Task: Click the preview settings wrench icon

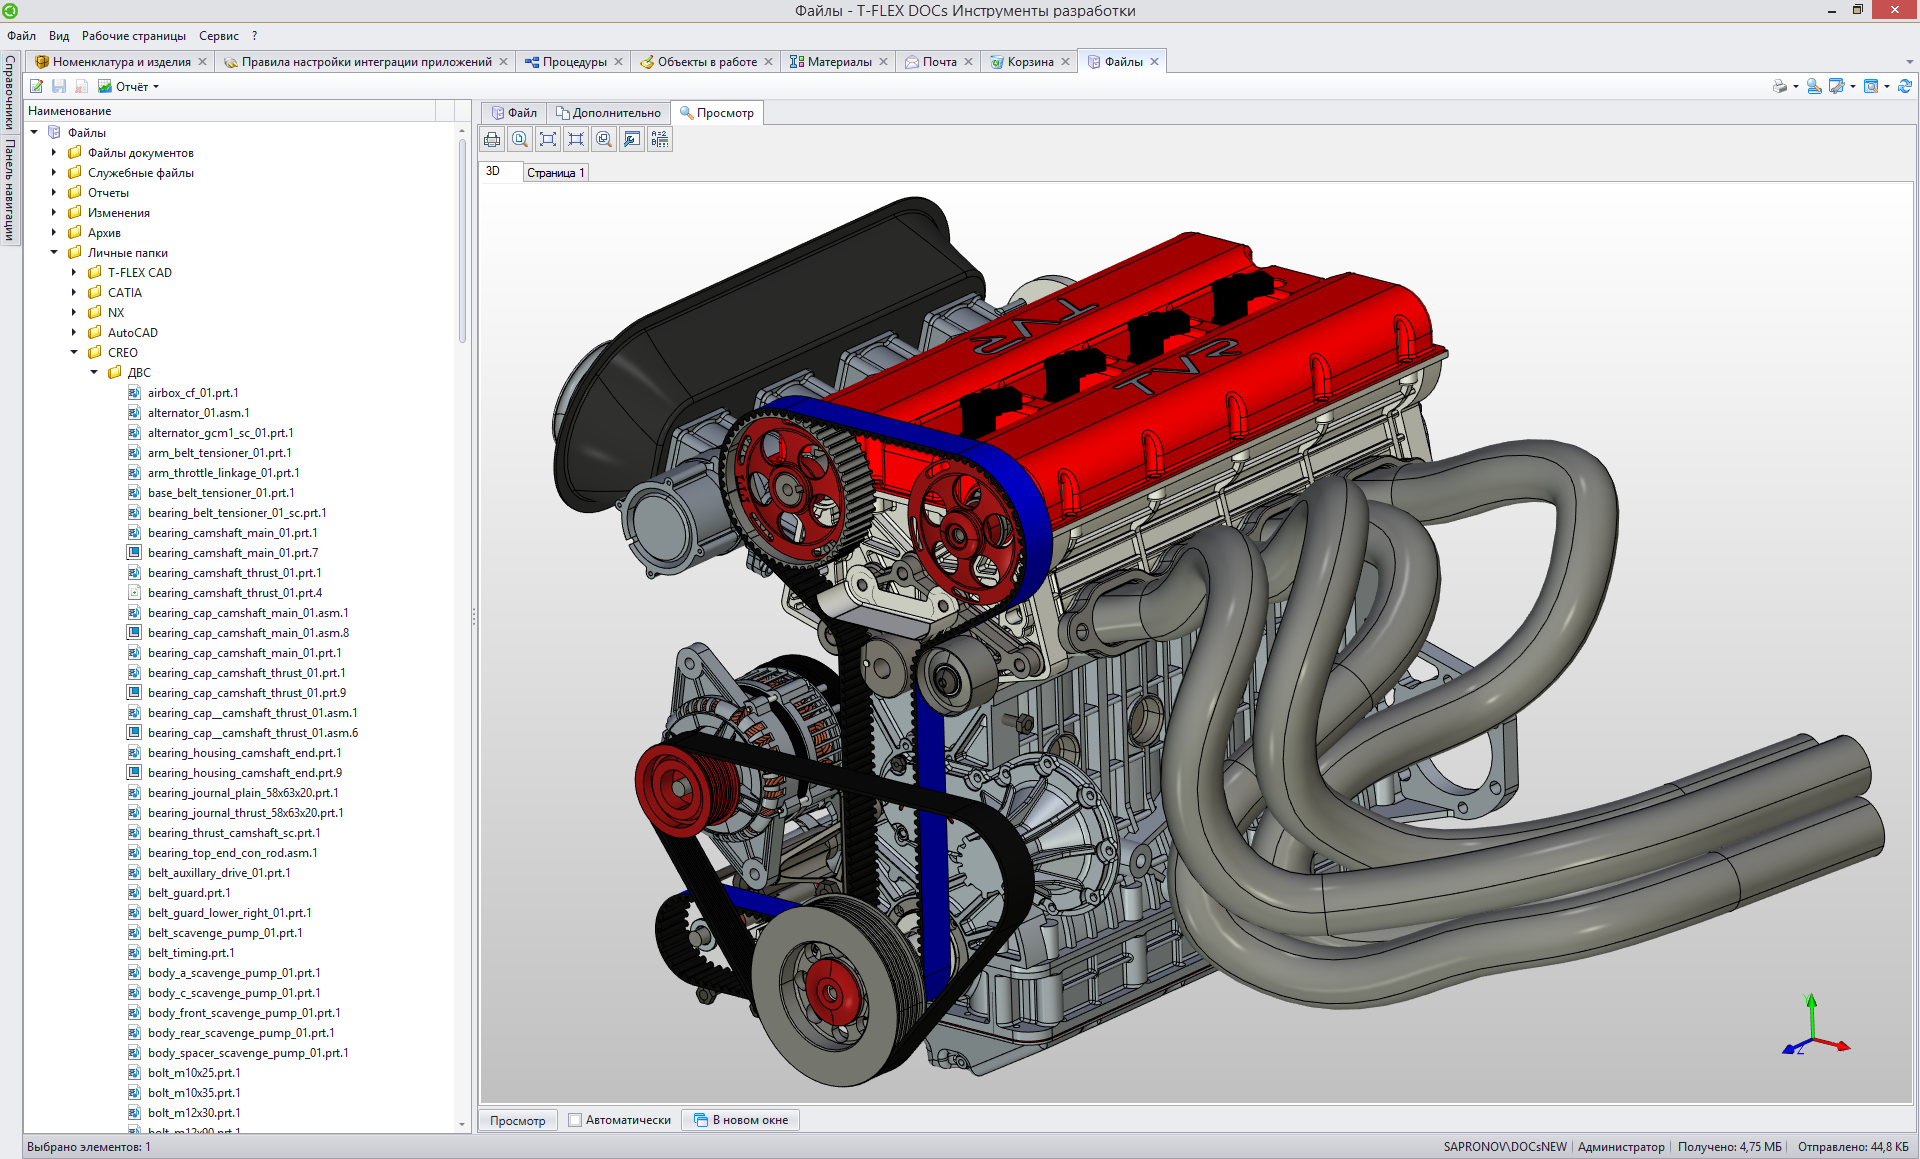Action: [x=632, y=139]
